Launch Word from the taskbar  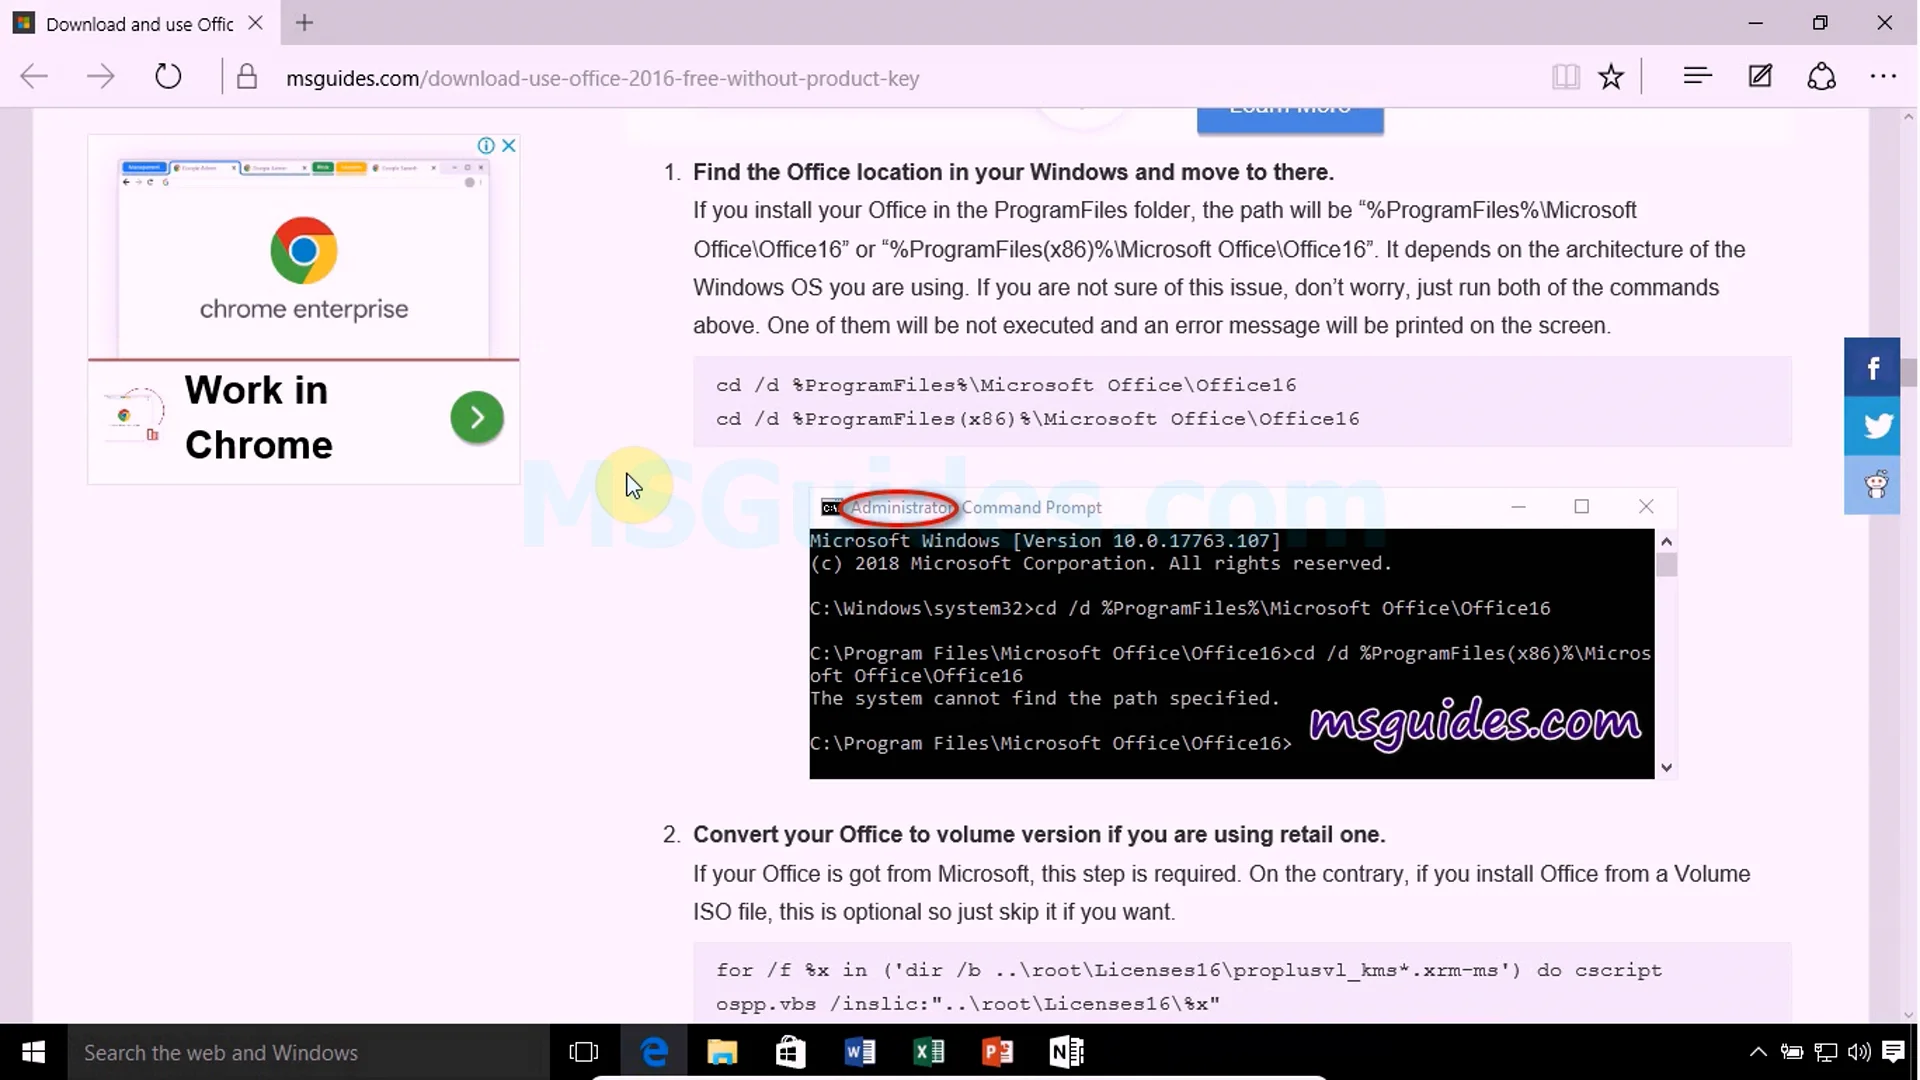[x=859, y=1052]
